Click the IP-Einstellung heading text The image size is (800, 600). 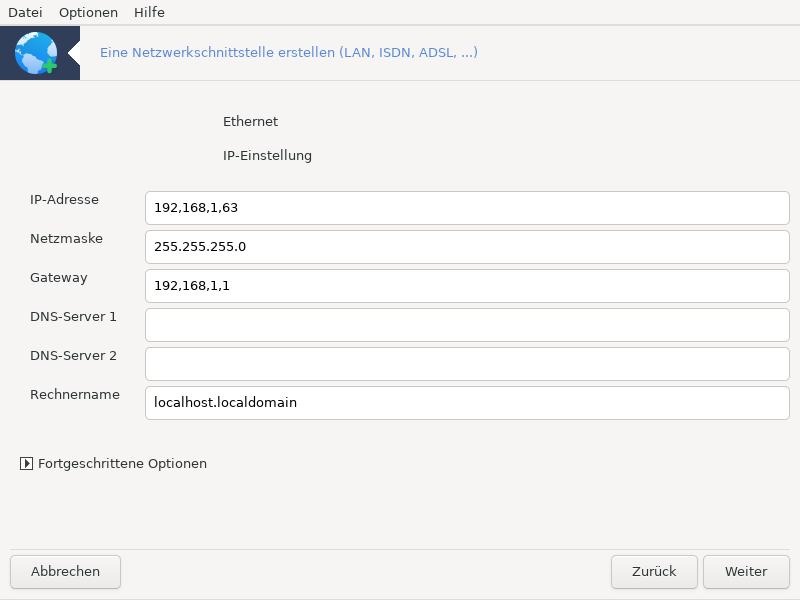[x=267, y=155]
